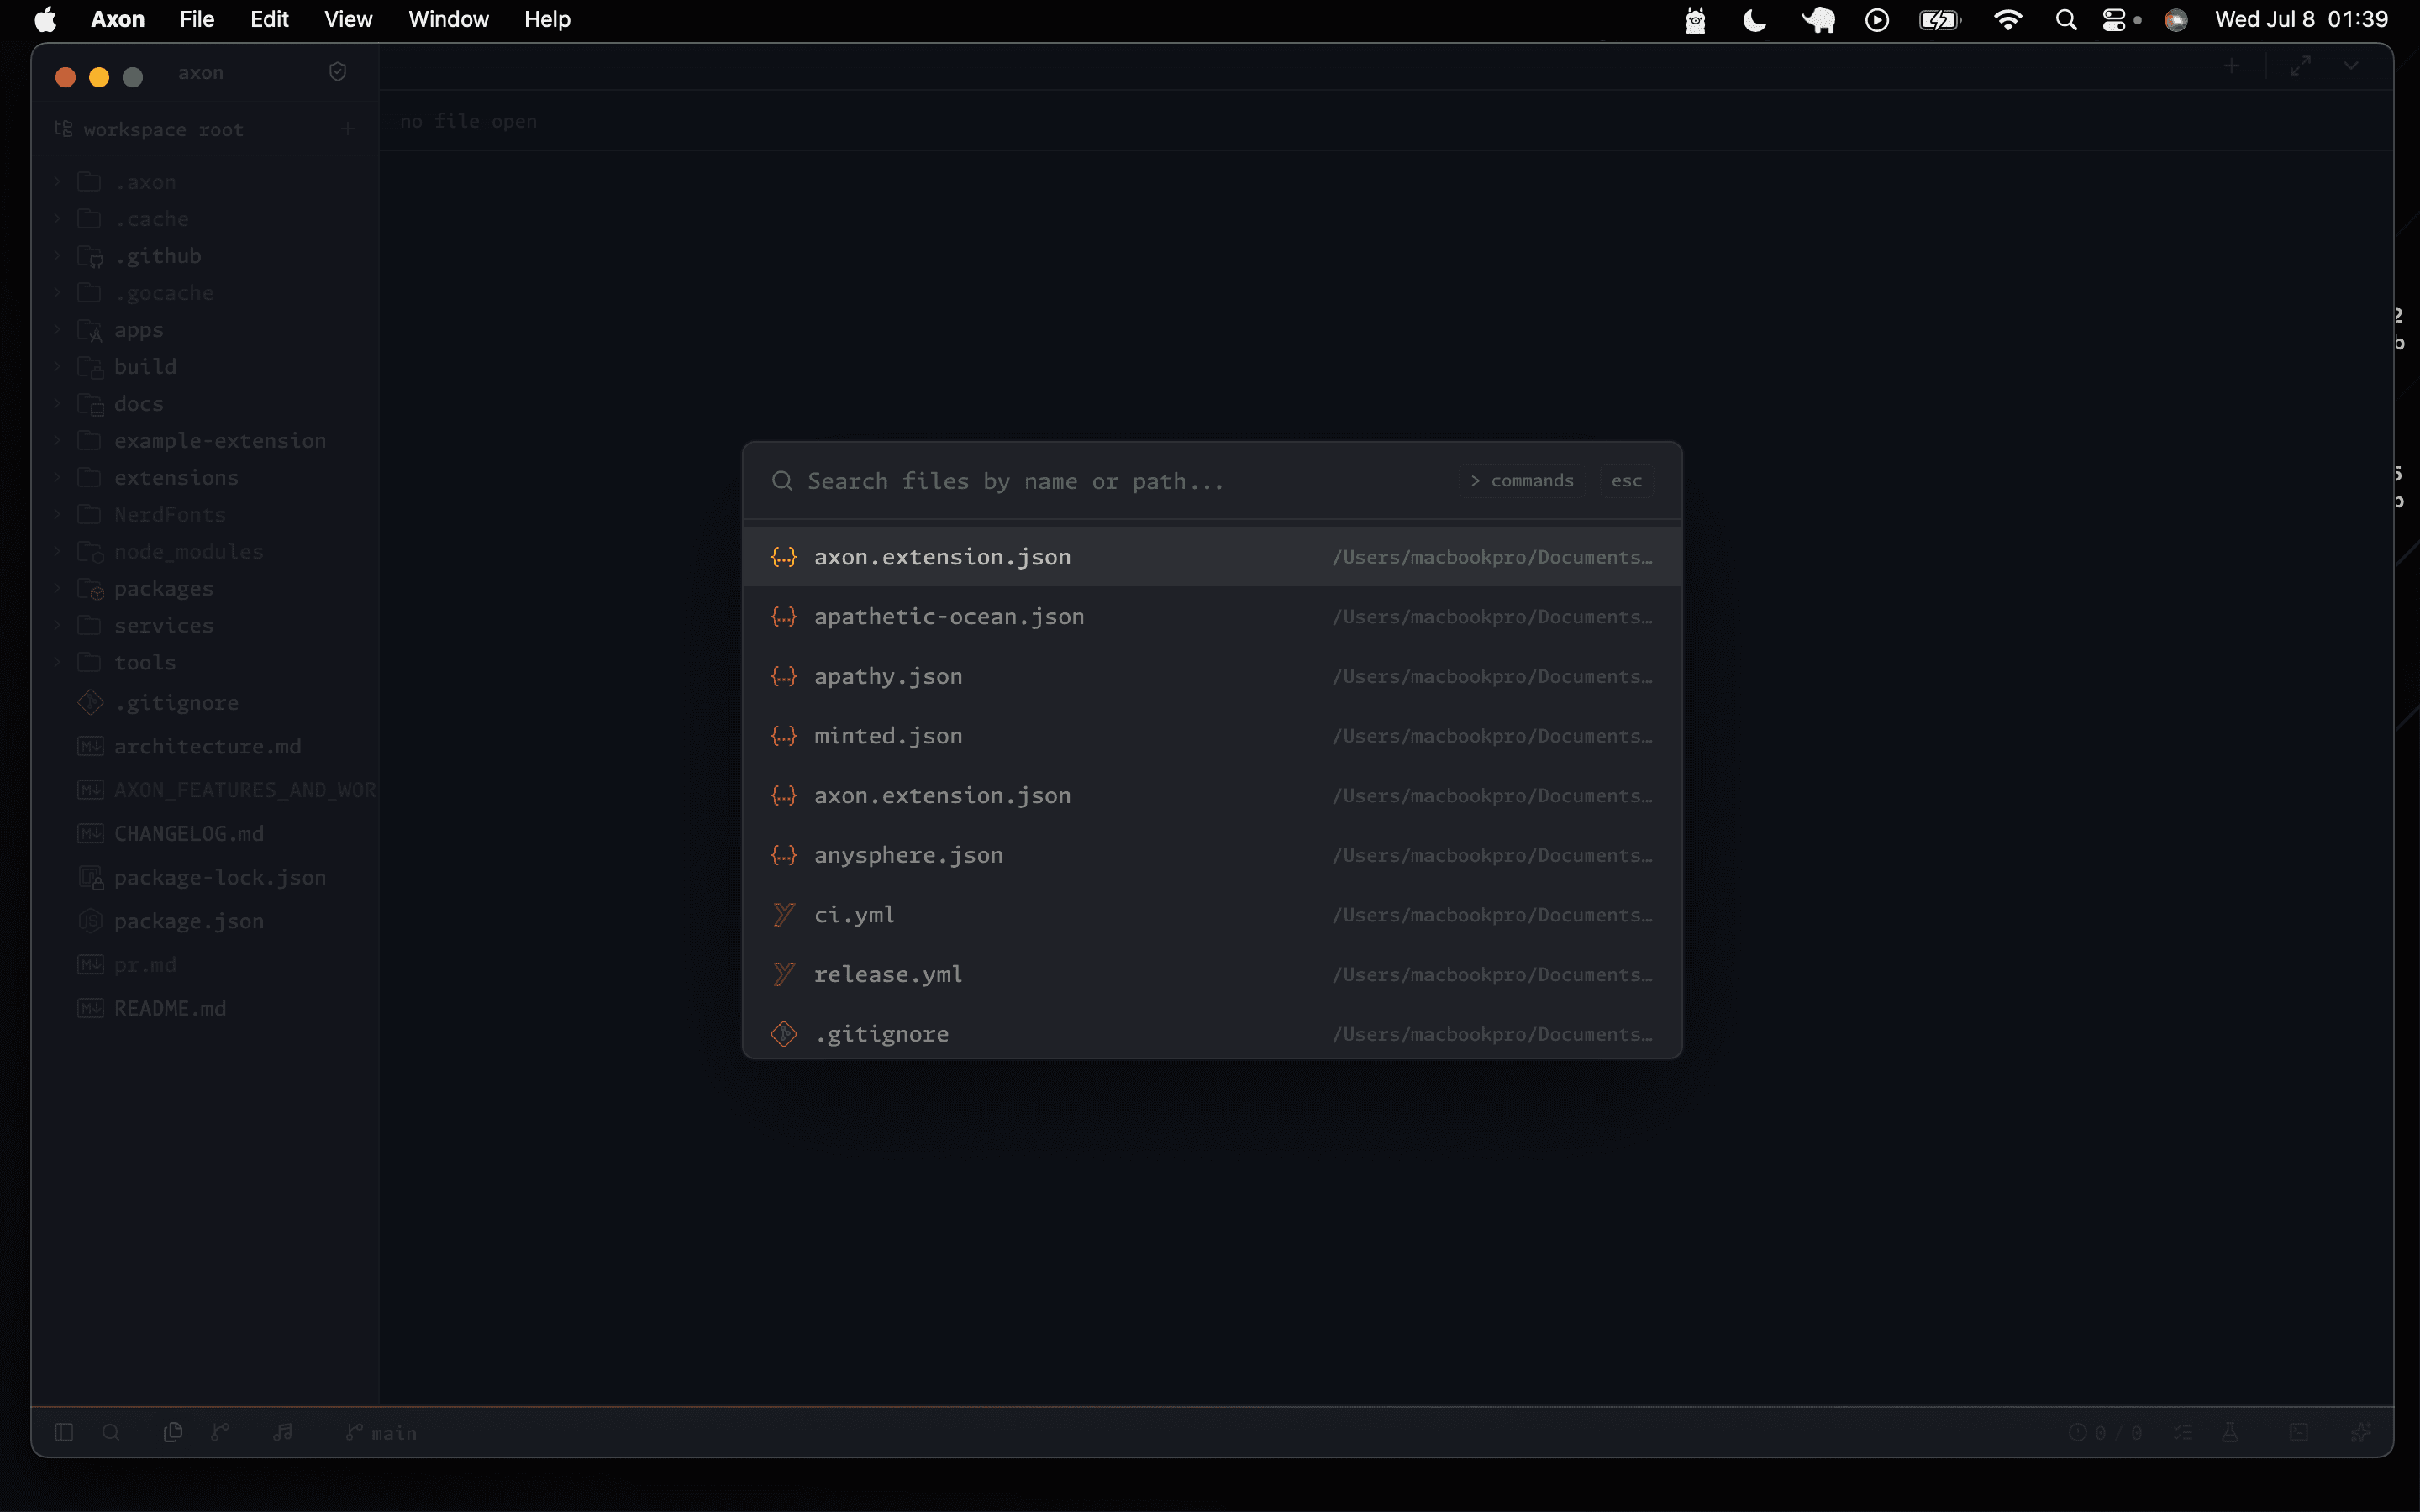Open the chevron dropdown at top right

pos(2351,66)
